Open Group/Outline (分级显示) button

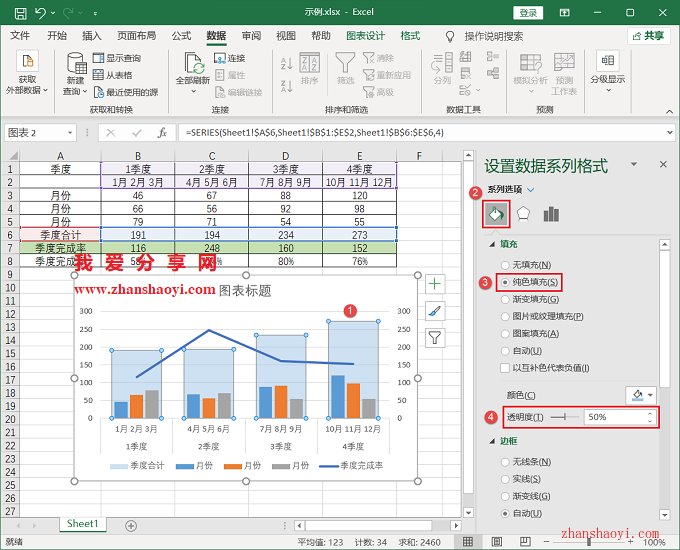click(x=608, y=73)
